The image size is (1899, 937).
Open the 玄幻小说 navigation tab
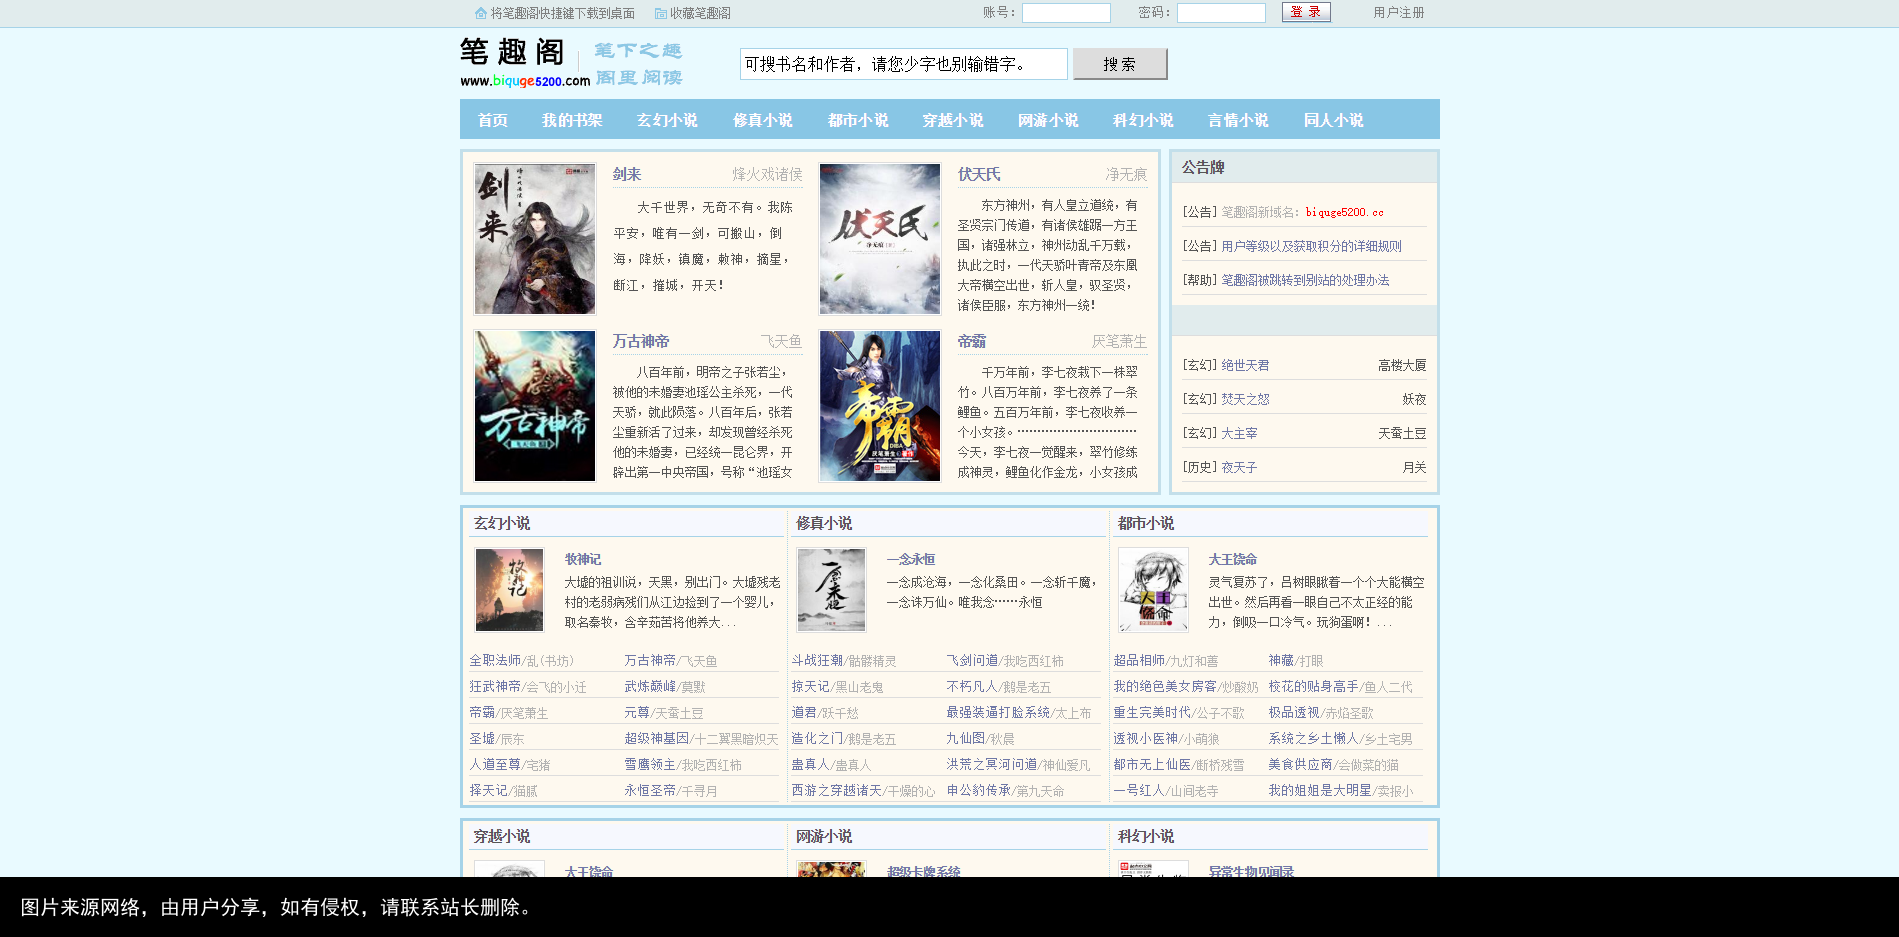(667, 120)
